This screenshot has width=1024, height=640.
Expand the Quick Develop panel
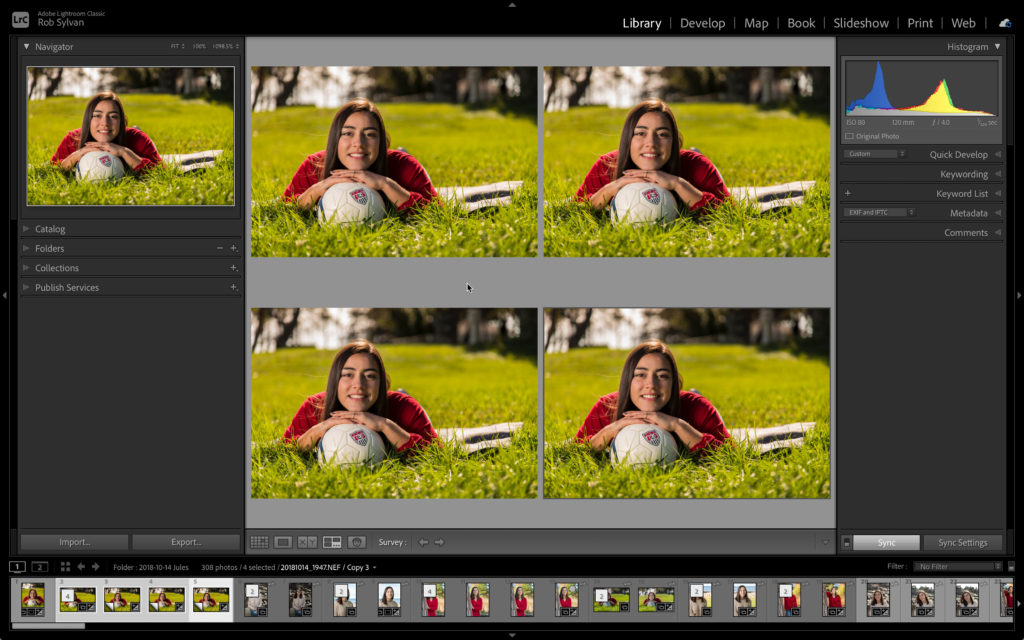pyautogui.click(x=997, y=155)
